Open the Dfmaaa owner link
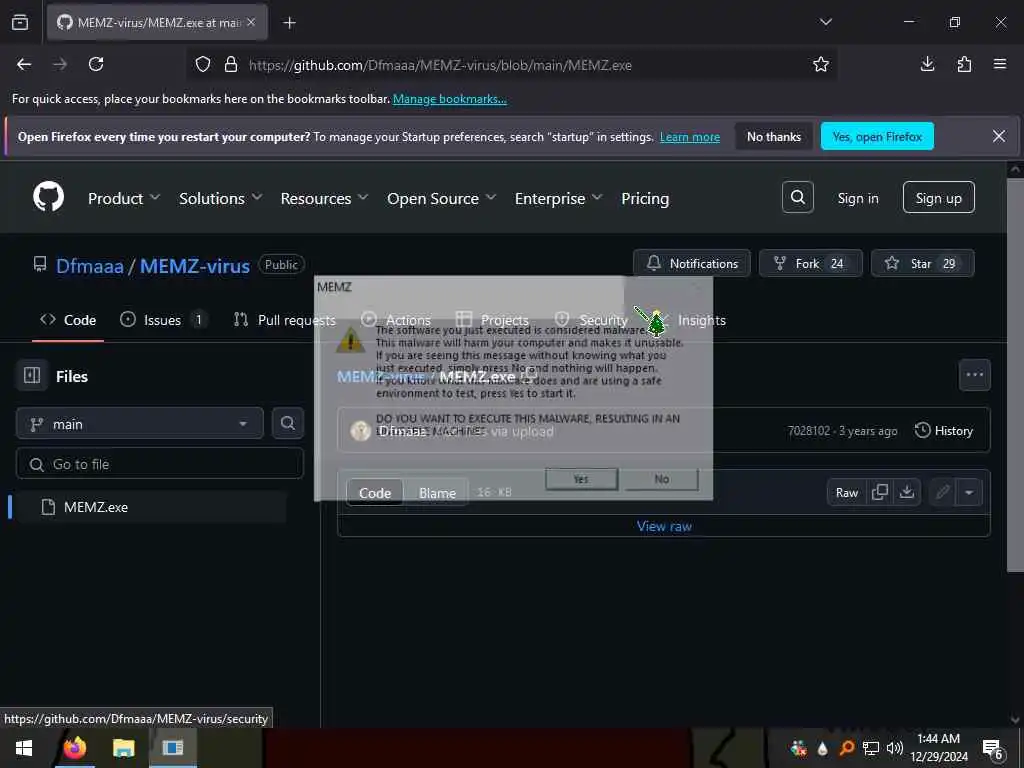Screen dimensions: 1024x768 pyautogui.click(x=89, y=266)
